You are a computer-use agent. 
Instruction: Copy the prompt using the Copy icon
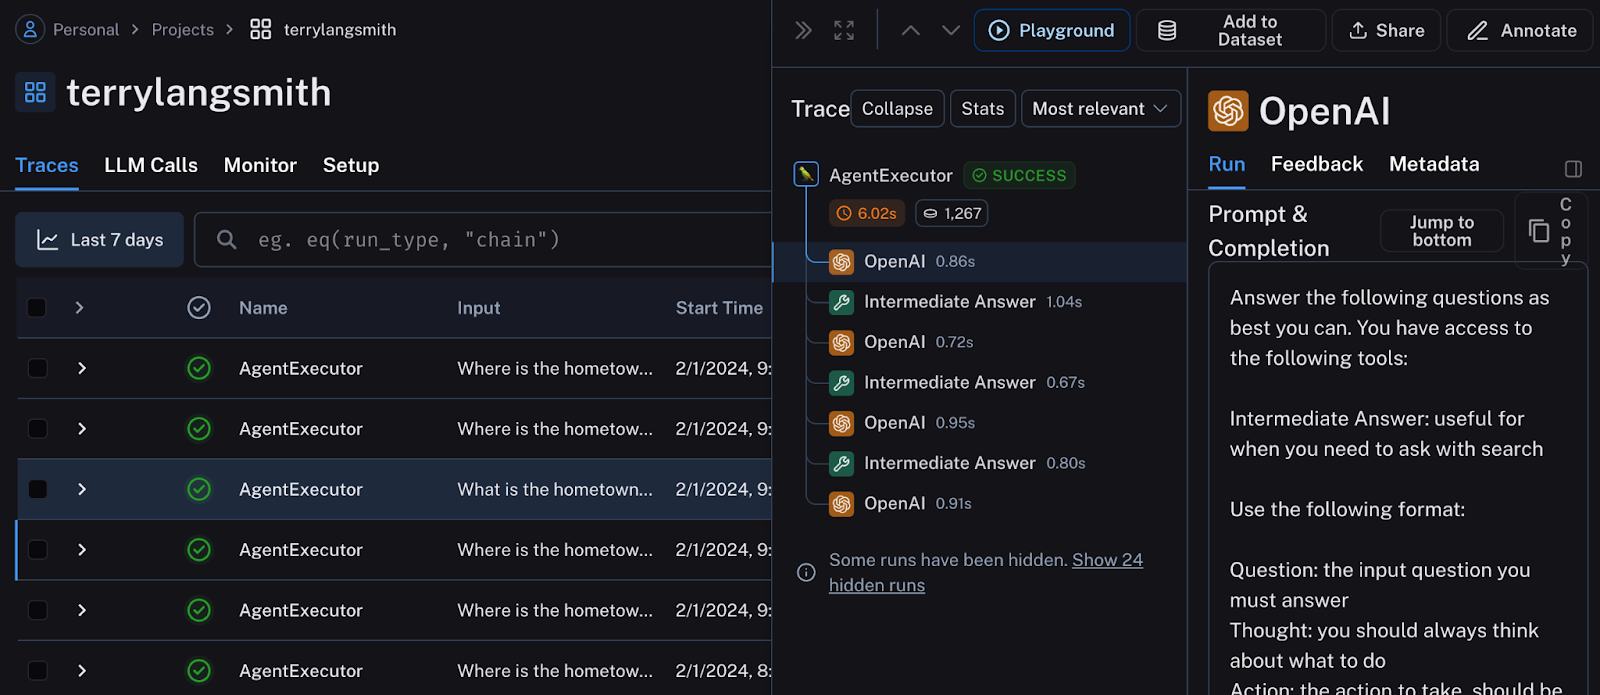[1540, 231]
